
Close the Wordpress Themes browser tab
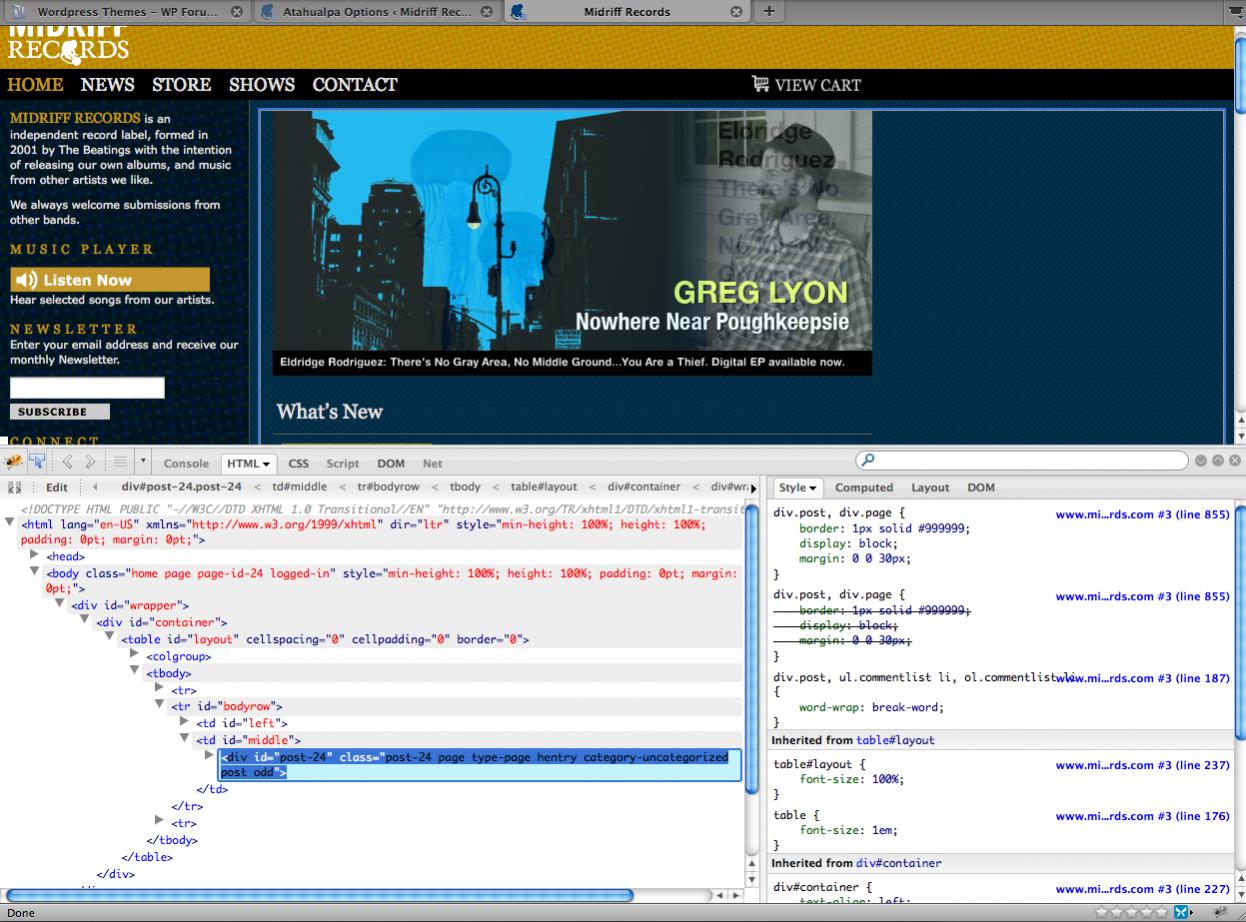pyautogui.click(x=236, y=12)
